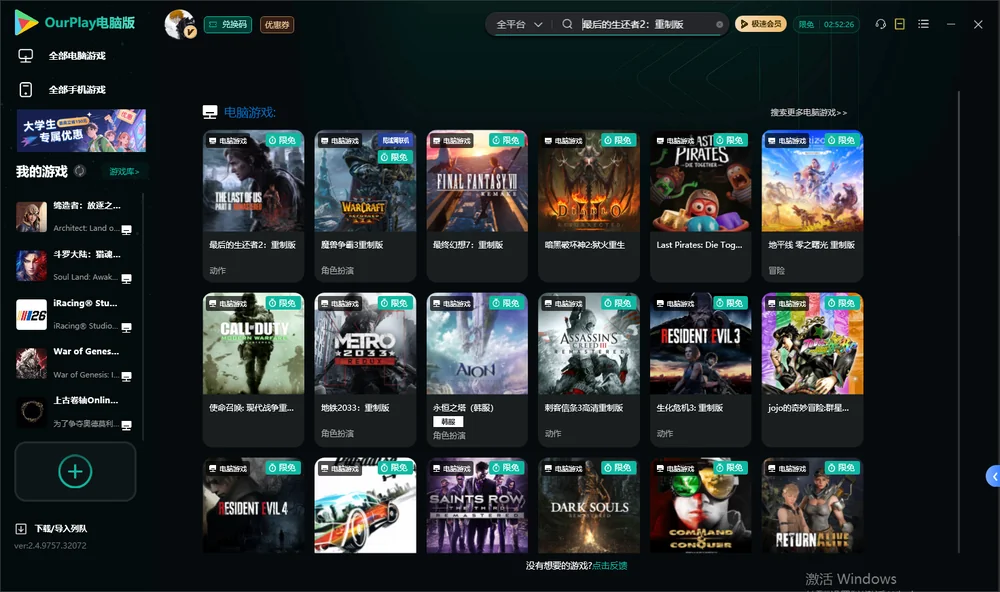This screenshot has width=1000, height=592.
Task: Open the 大学生专属优惠 banner
Action: pos(81,130)
